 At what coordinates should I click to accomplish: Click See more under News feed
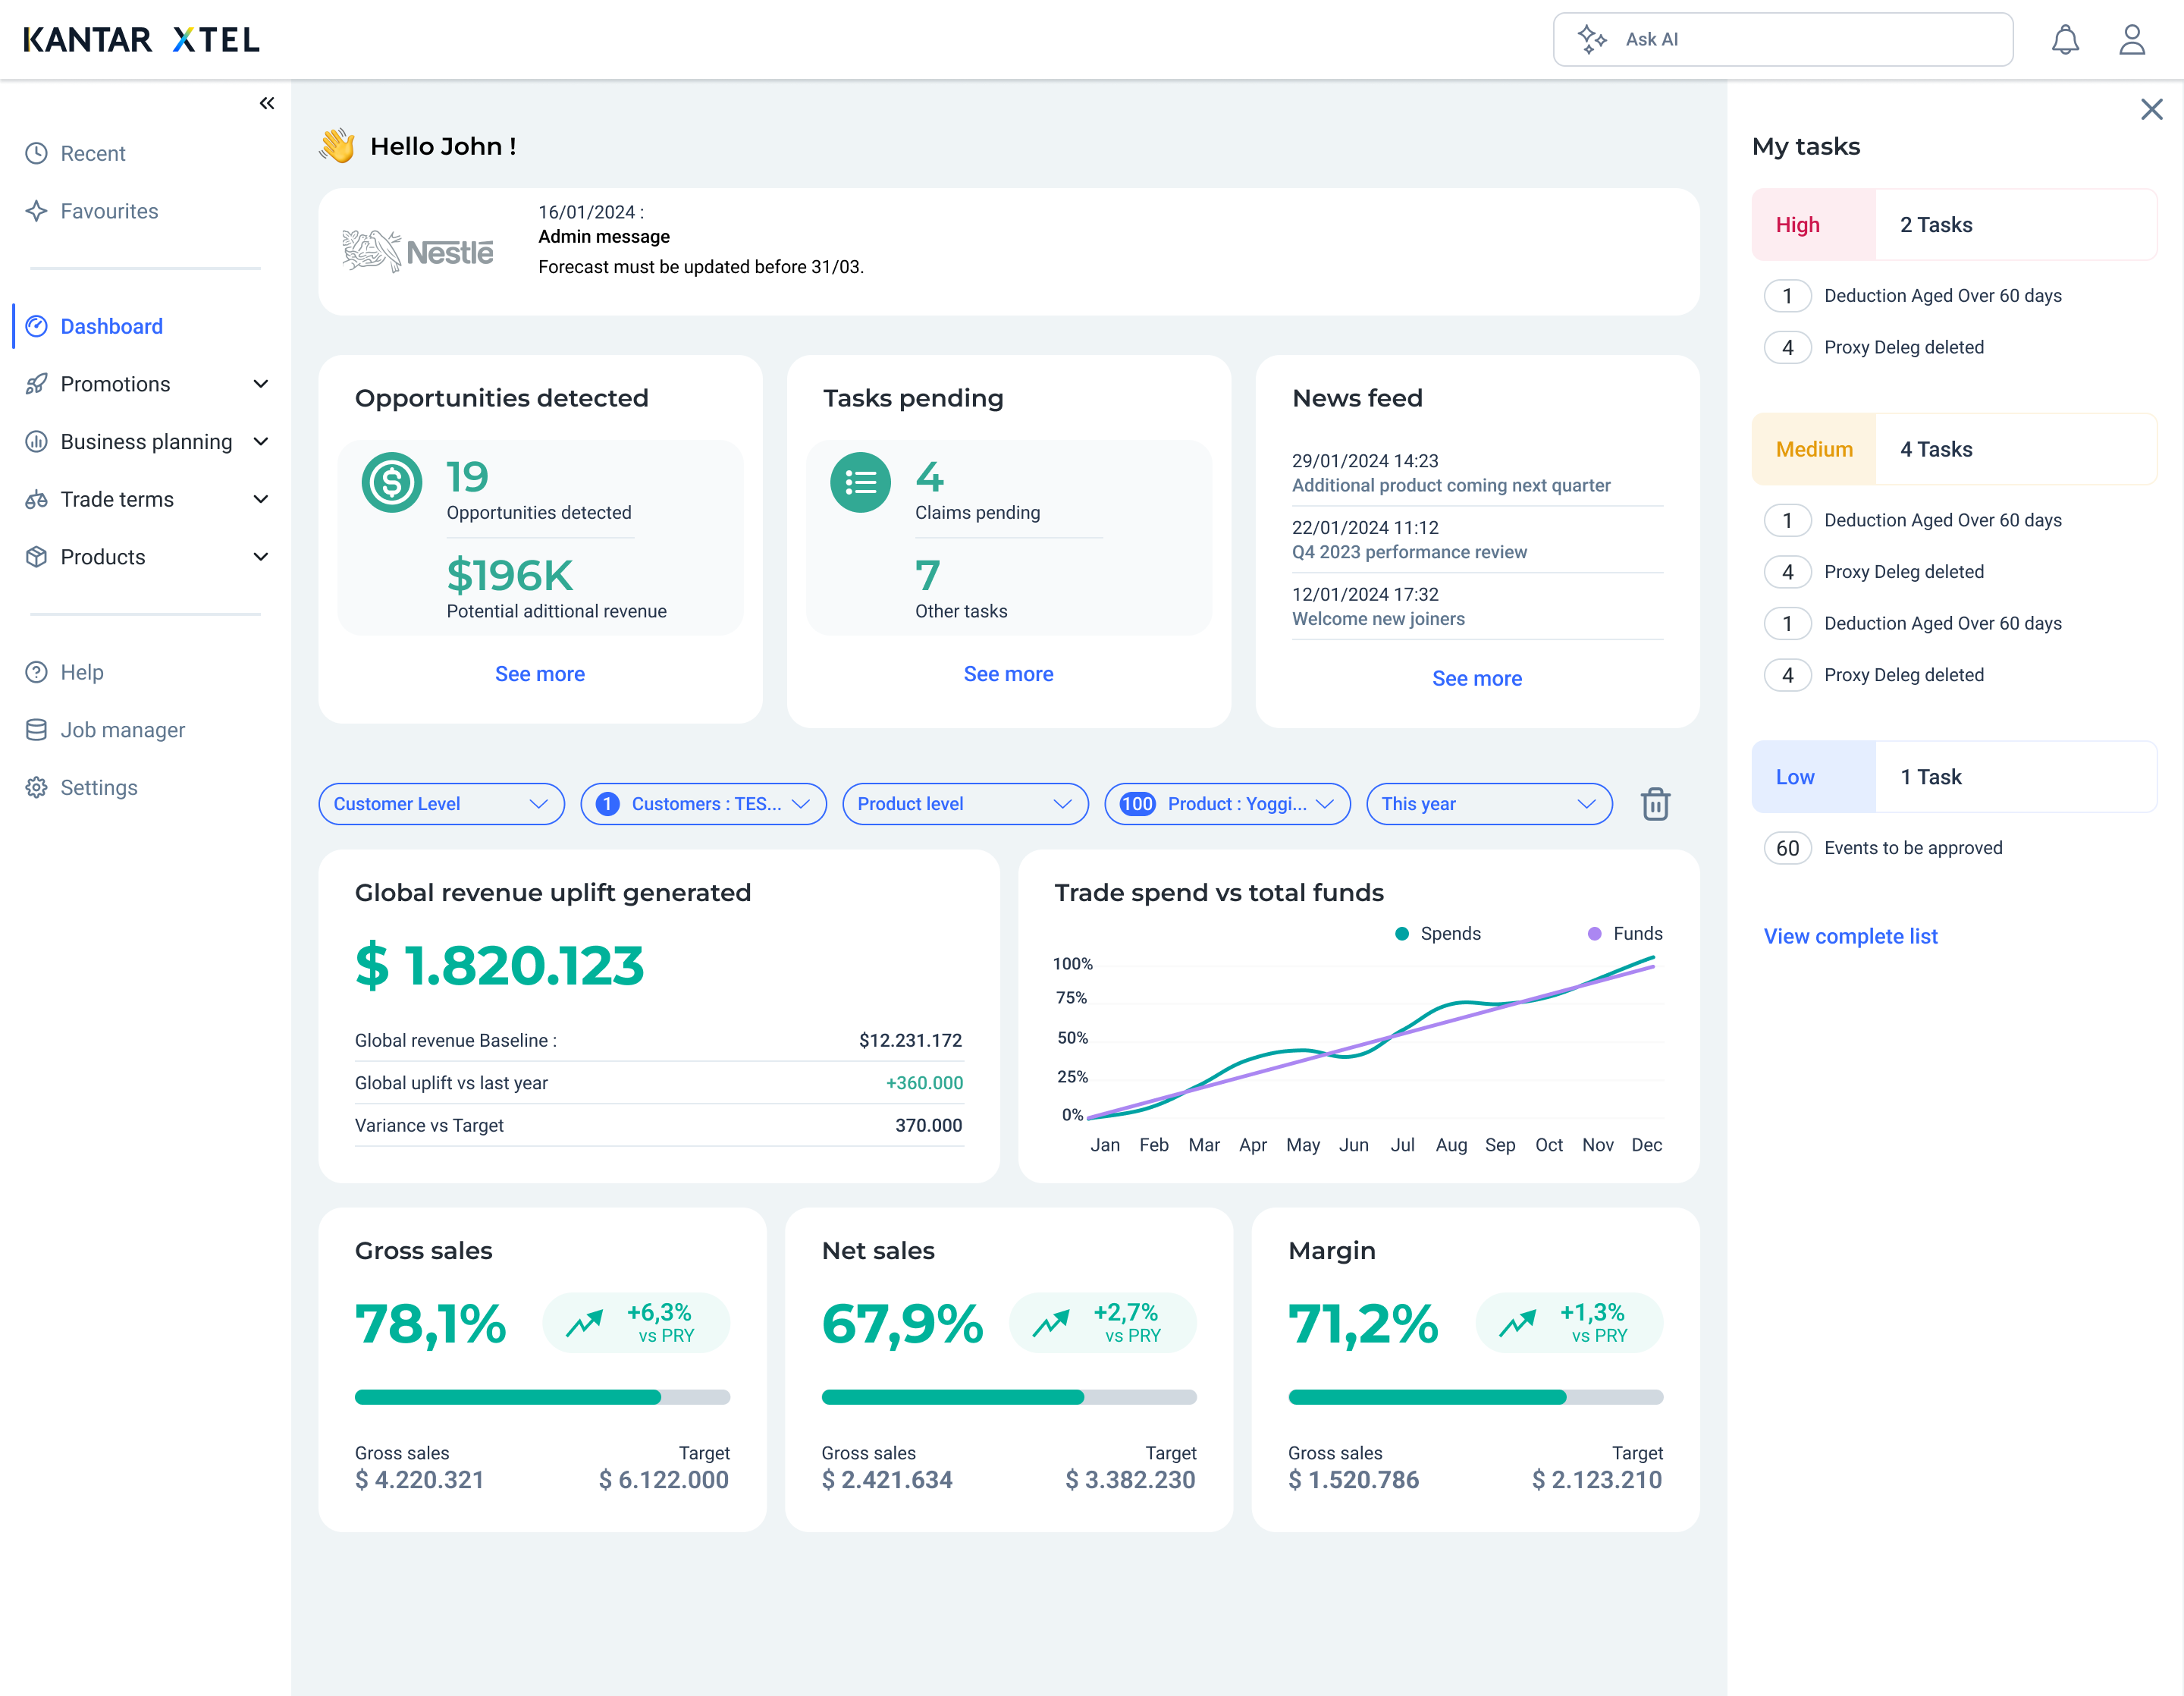(x=1476, y=678)
